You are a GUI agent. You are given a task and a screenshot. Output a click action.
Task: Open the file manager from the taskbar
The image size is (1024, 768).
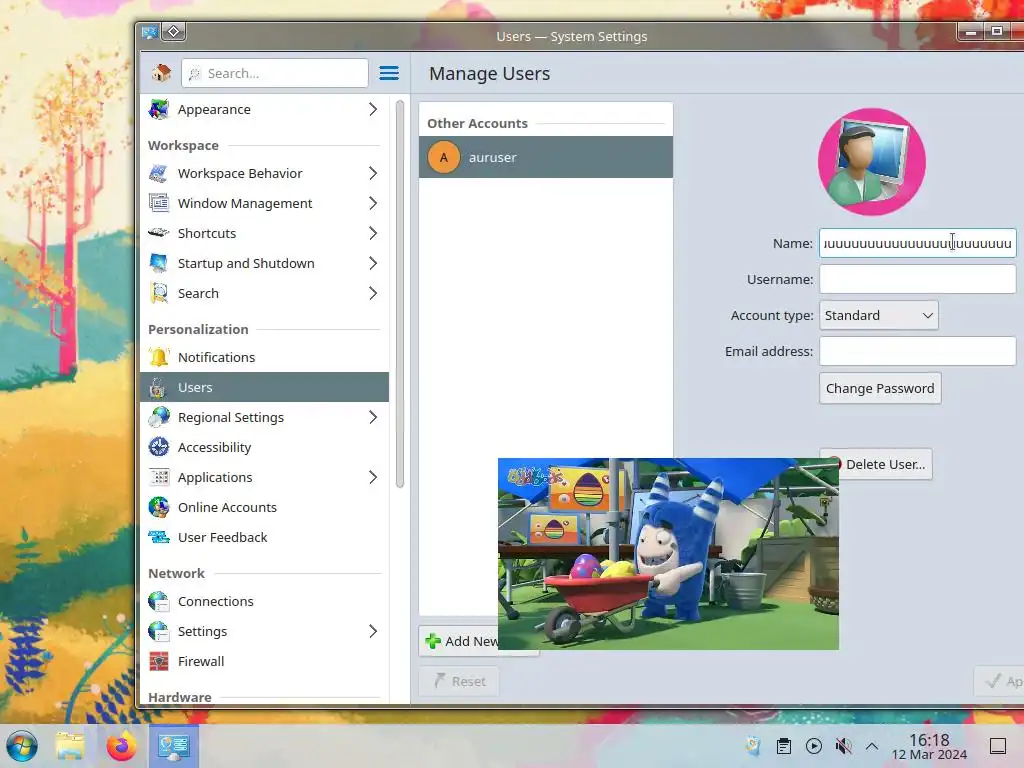coord(70,746)
